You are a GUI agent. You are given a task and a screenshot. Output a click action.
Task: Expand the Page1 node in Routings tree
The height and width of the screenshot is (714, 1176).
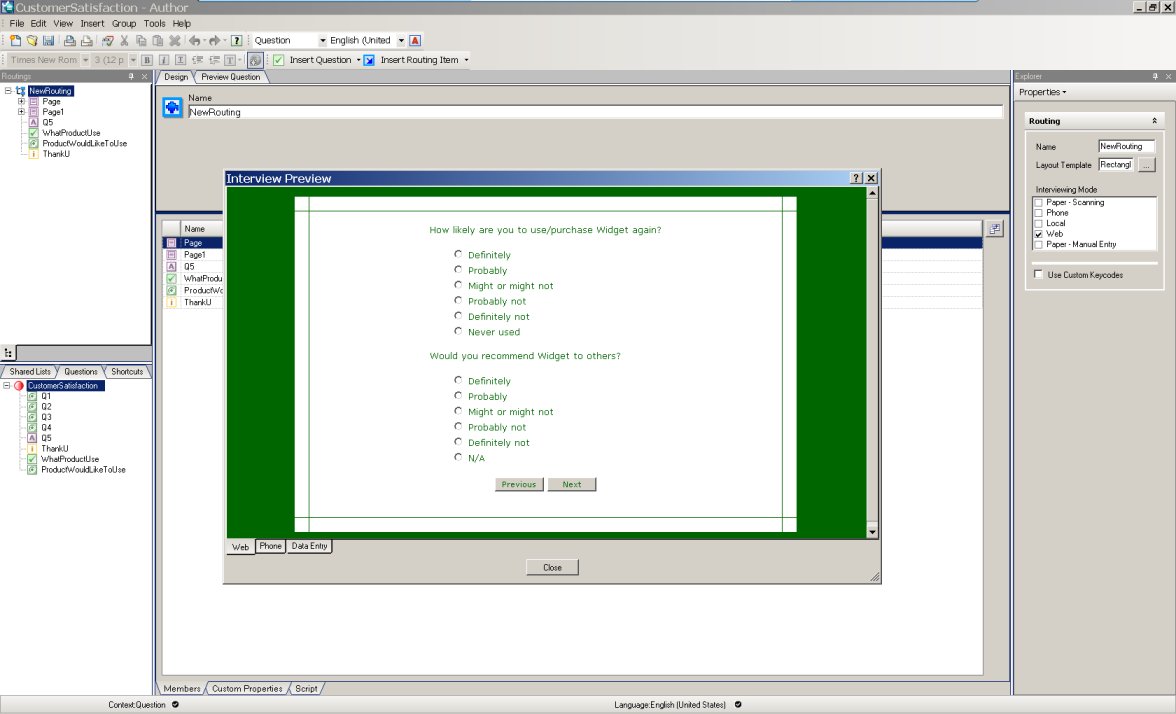click(x=21, y=112)
